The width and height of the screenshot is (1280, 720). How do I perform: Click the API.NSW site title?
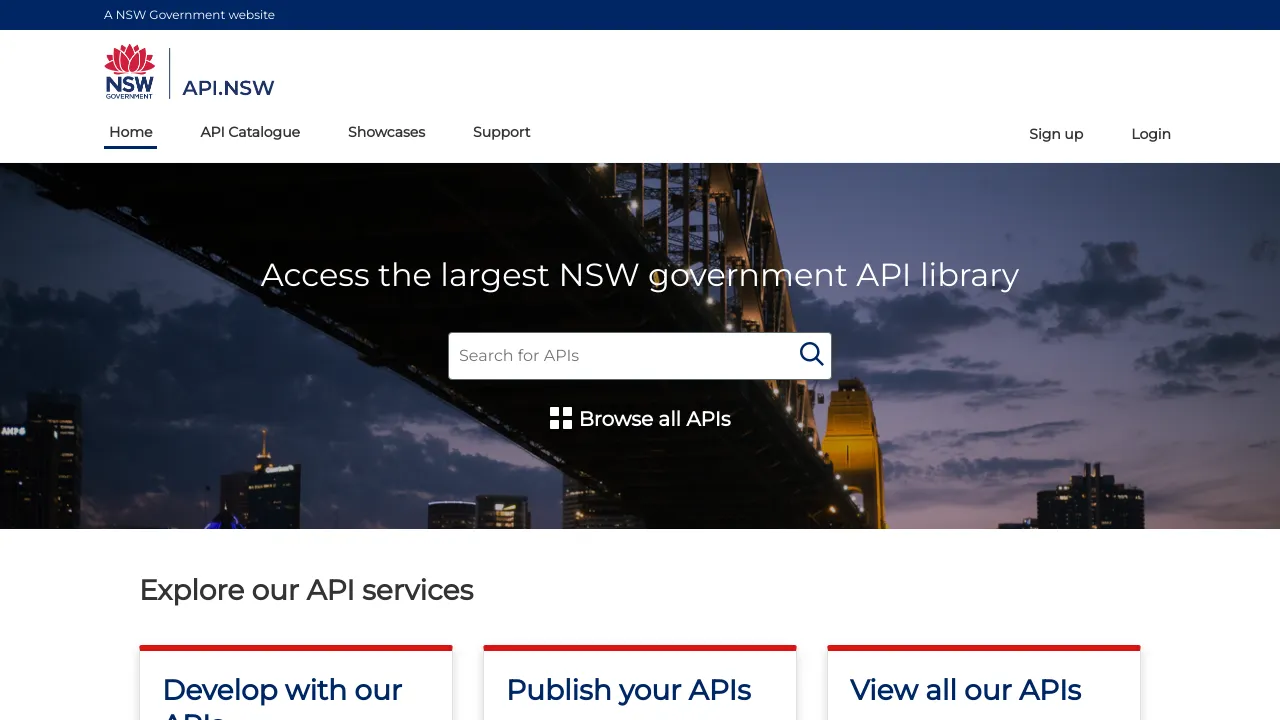(228, 88)
